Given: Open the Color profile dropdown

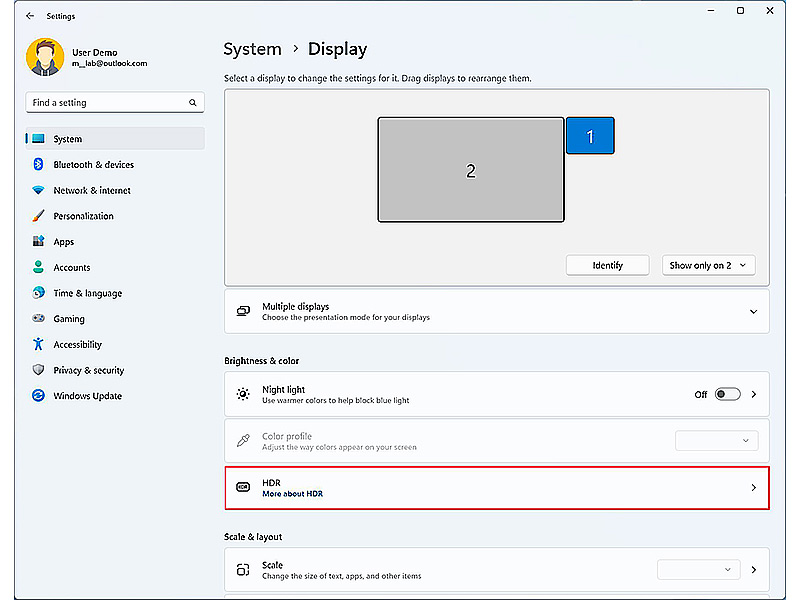Looking at the screenshot, I should click(716, 441).
